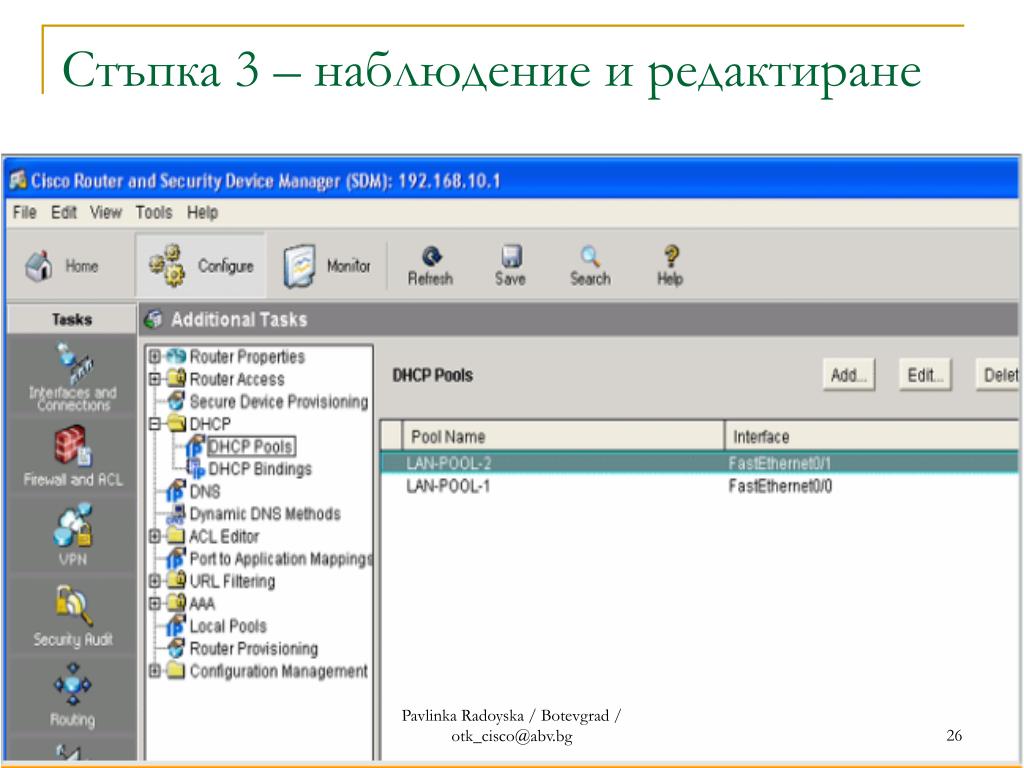Click the FastEthernet0/0 interface cell
Viewport: 1024px width, 768px height.
pyautogui.click(x=780, y=486)
